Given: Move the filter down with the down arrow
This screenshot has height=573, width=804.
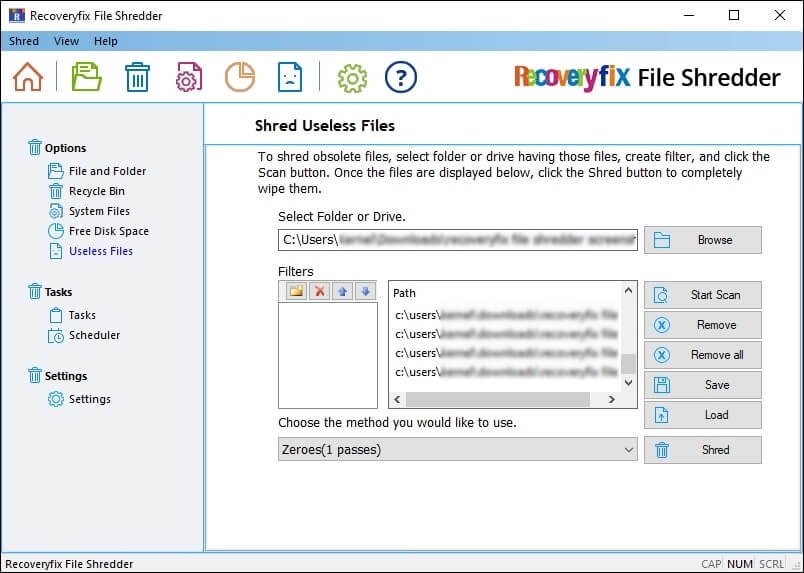Looking at the screenshot, I should pos(365,291).
